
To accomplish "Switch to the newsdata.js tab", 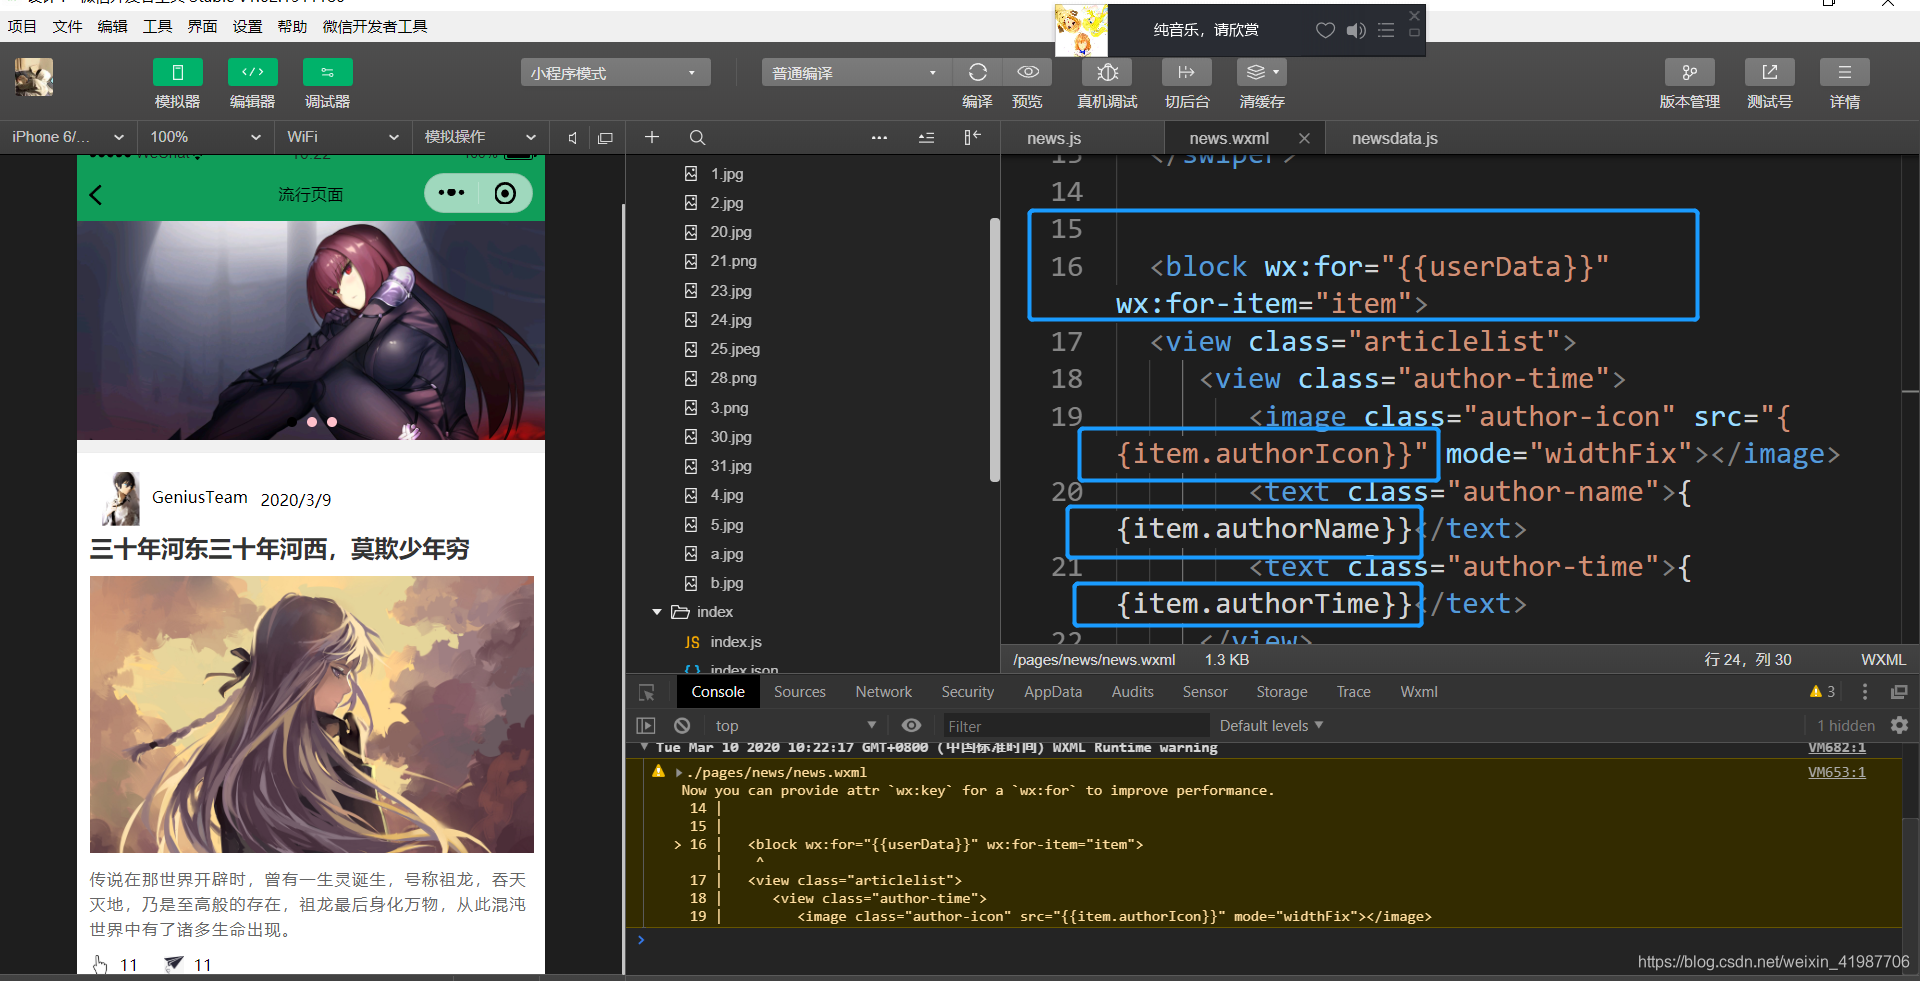I will (1395, 138).
